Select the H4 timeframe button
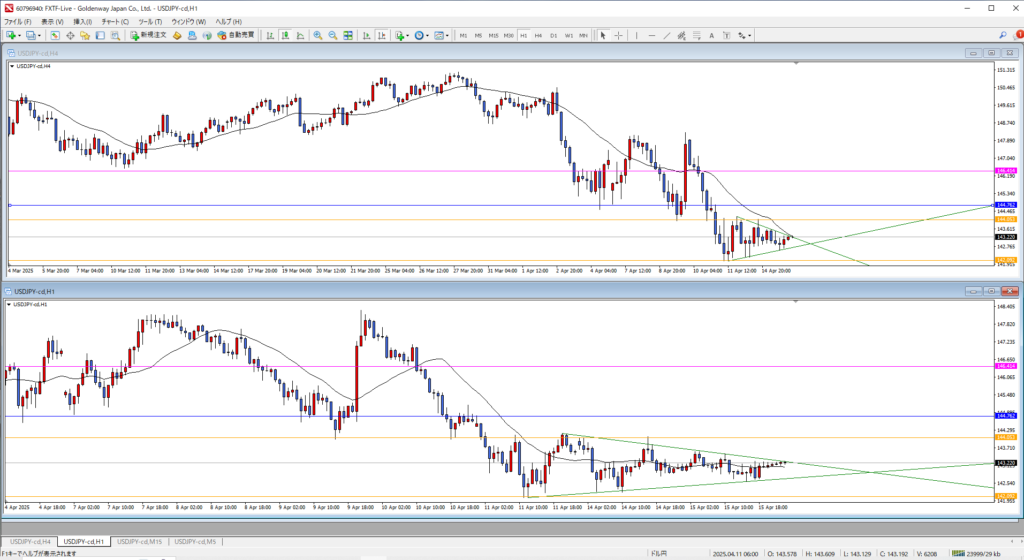 pos(538,35)
